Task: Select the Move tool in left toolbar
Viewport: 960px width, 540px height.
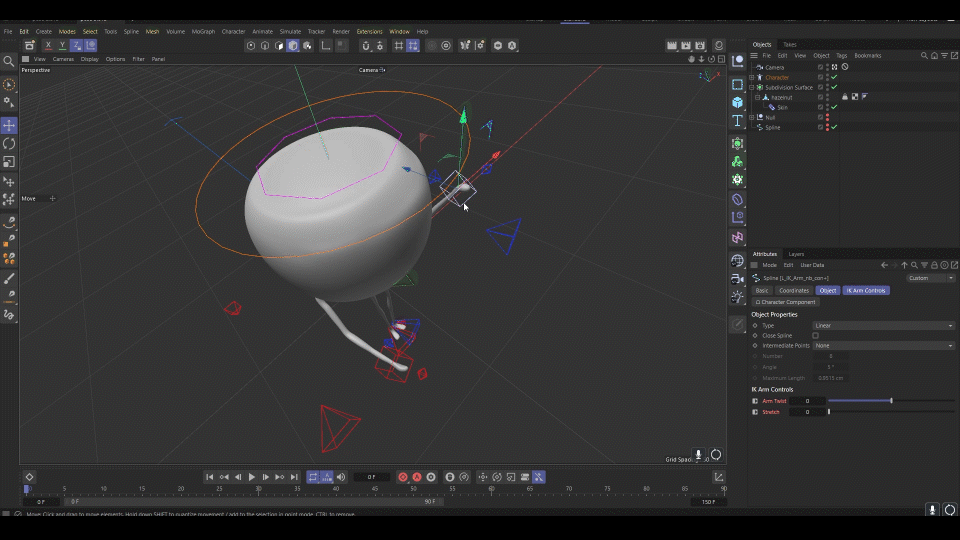Action: pyautogui.click(x=9, y=126)
